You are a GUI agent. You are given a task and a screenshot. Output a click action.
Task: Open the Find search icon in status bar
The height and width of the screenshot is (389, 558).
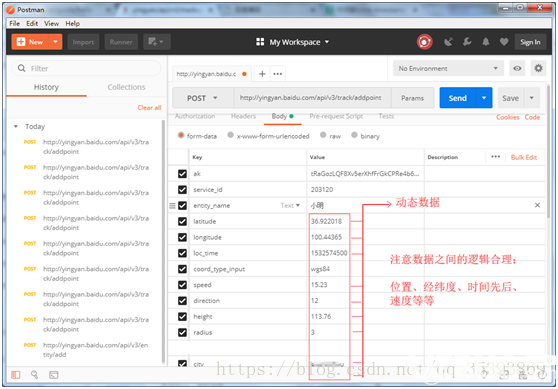click(x=34, y=374)
